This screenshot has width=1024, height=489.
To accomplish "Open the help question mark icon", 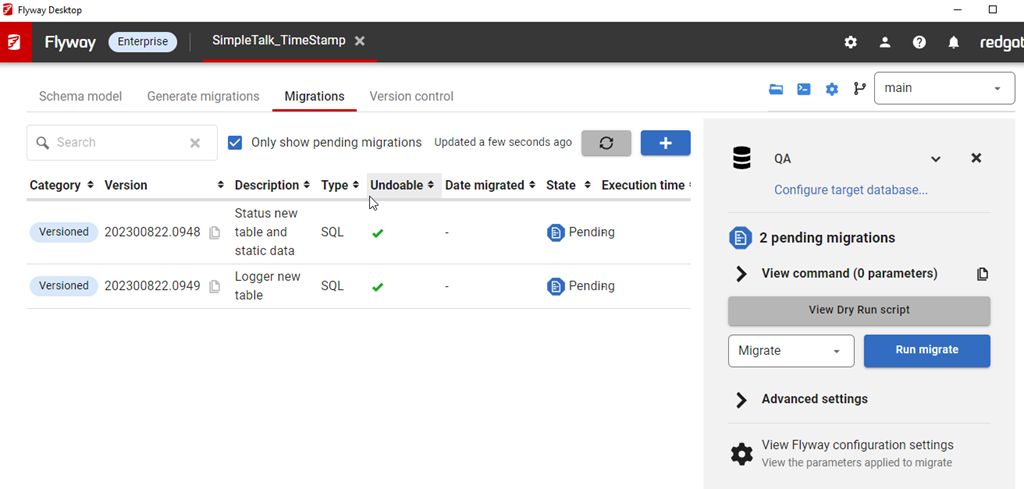I will 919,42.
